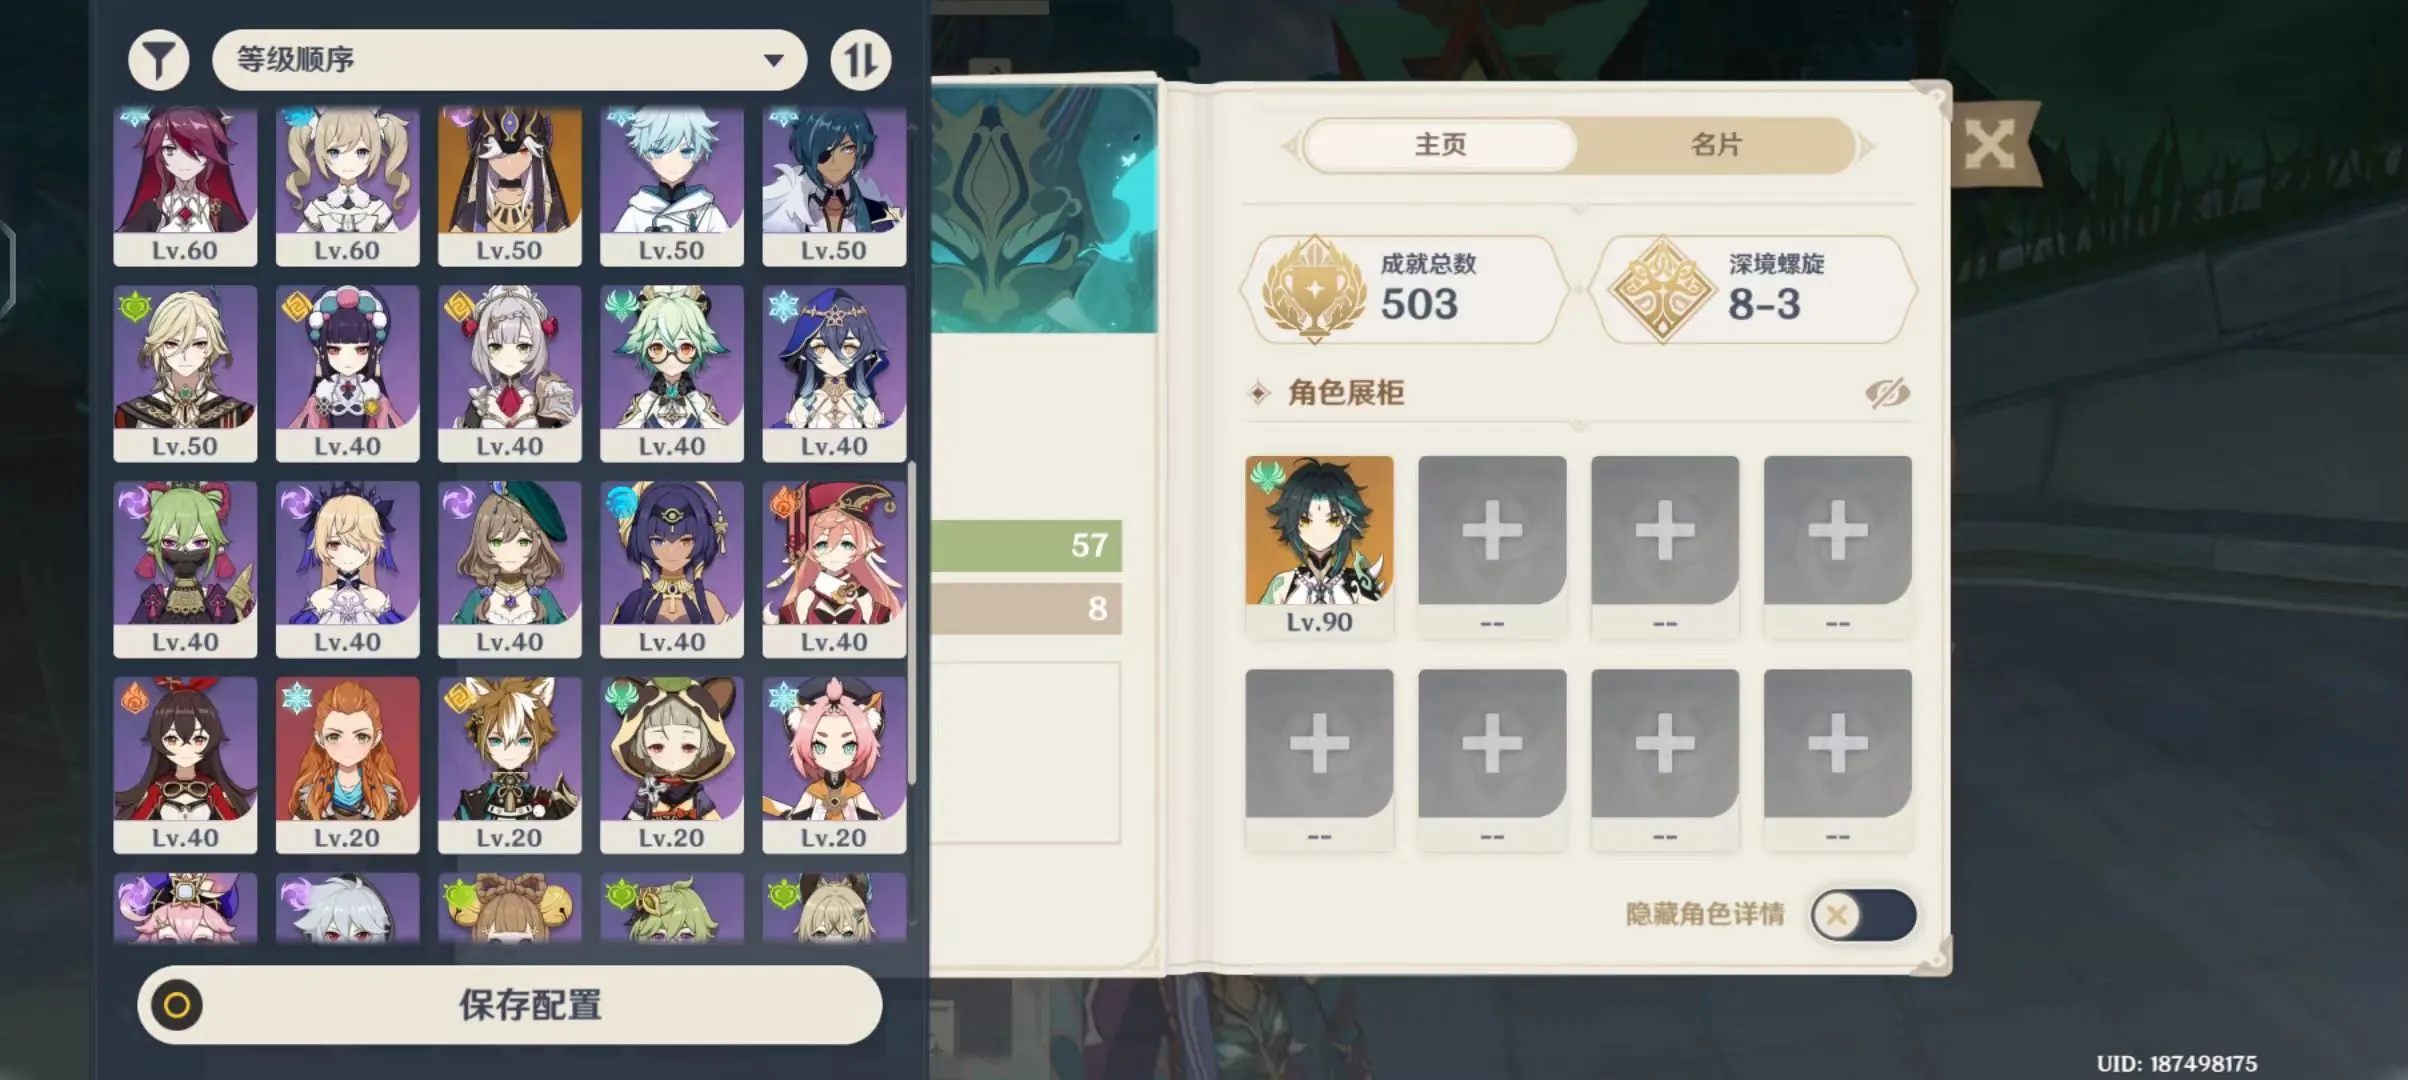
Task: Save configuration with 保存配置 button
Action: coord(510,1005)
